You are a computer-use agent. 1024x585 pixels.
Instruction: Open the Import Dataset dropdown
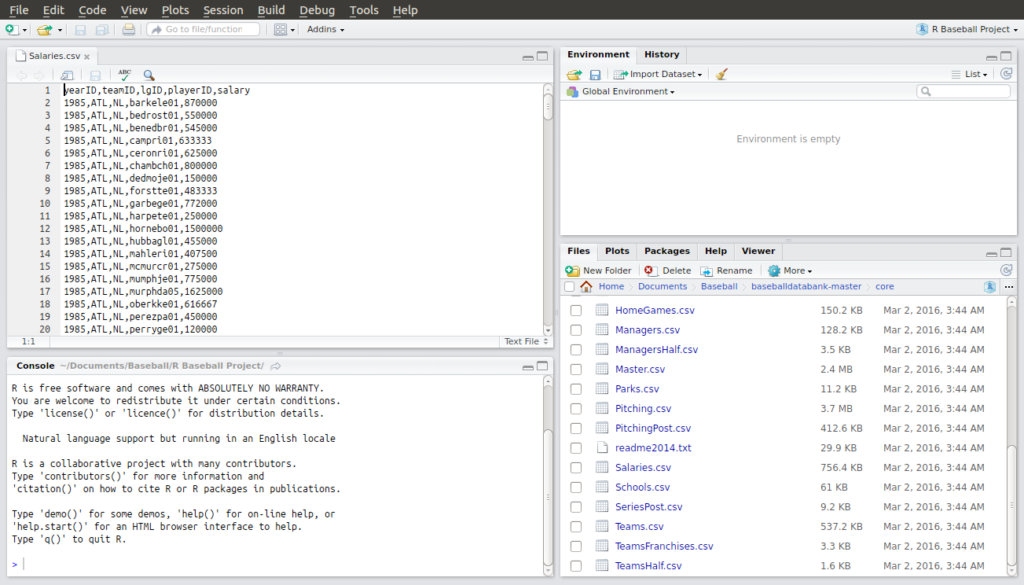[658, 74]
